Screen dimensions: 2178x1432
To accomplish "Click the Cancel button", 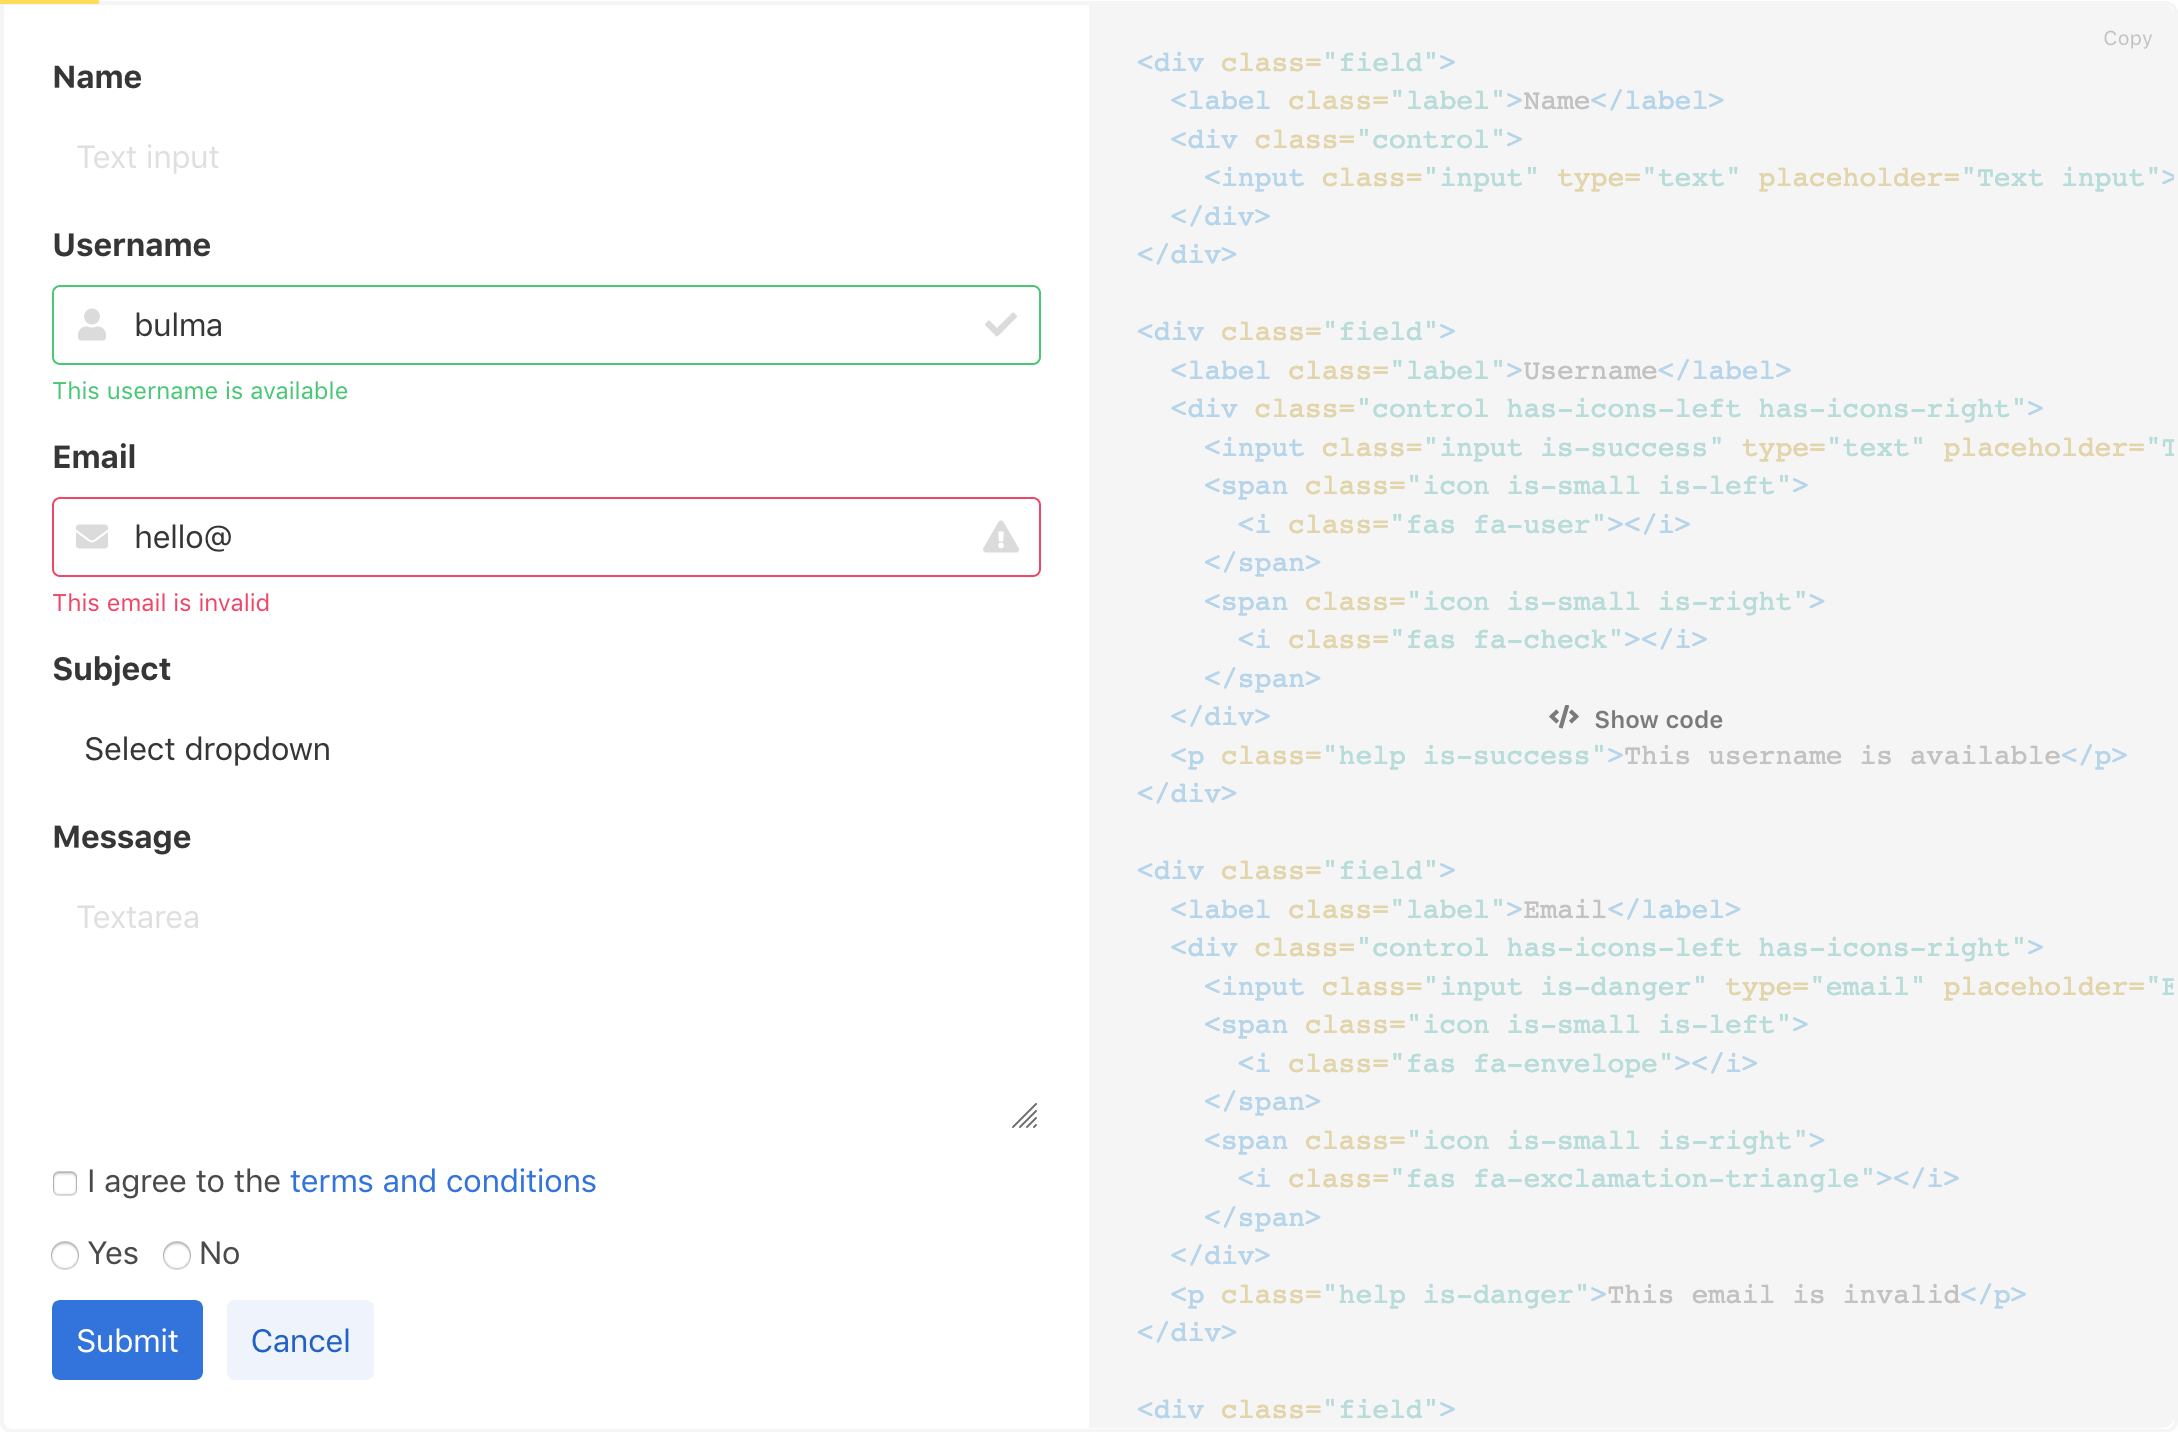I will [299, 1340].
